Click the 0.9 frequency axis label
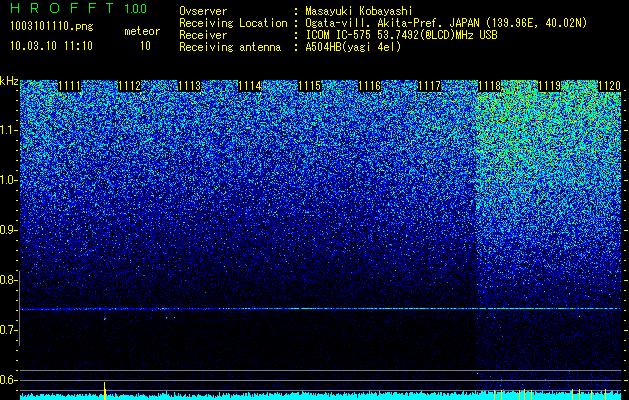Viewport: 629px width, 400px height. tap(8, 230)
